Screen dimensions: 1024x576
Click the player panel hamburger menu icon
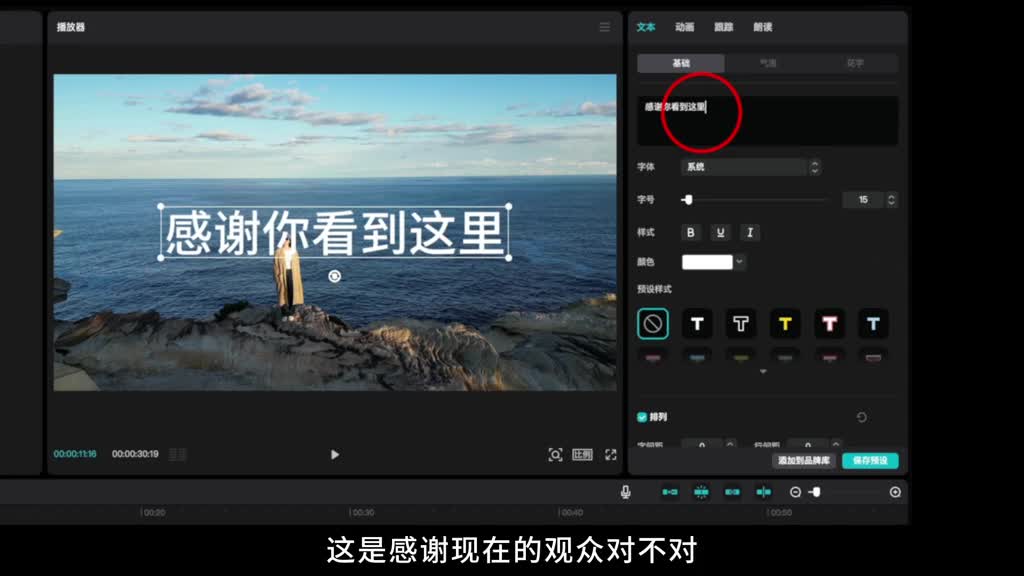[604, 27]
